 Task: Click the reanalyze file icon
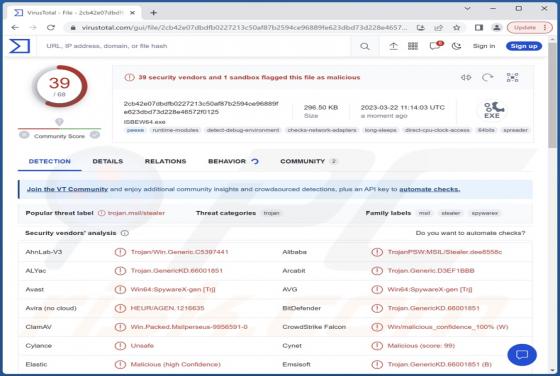488,77
